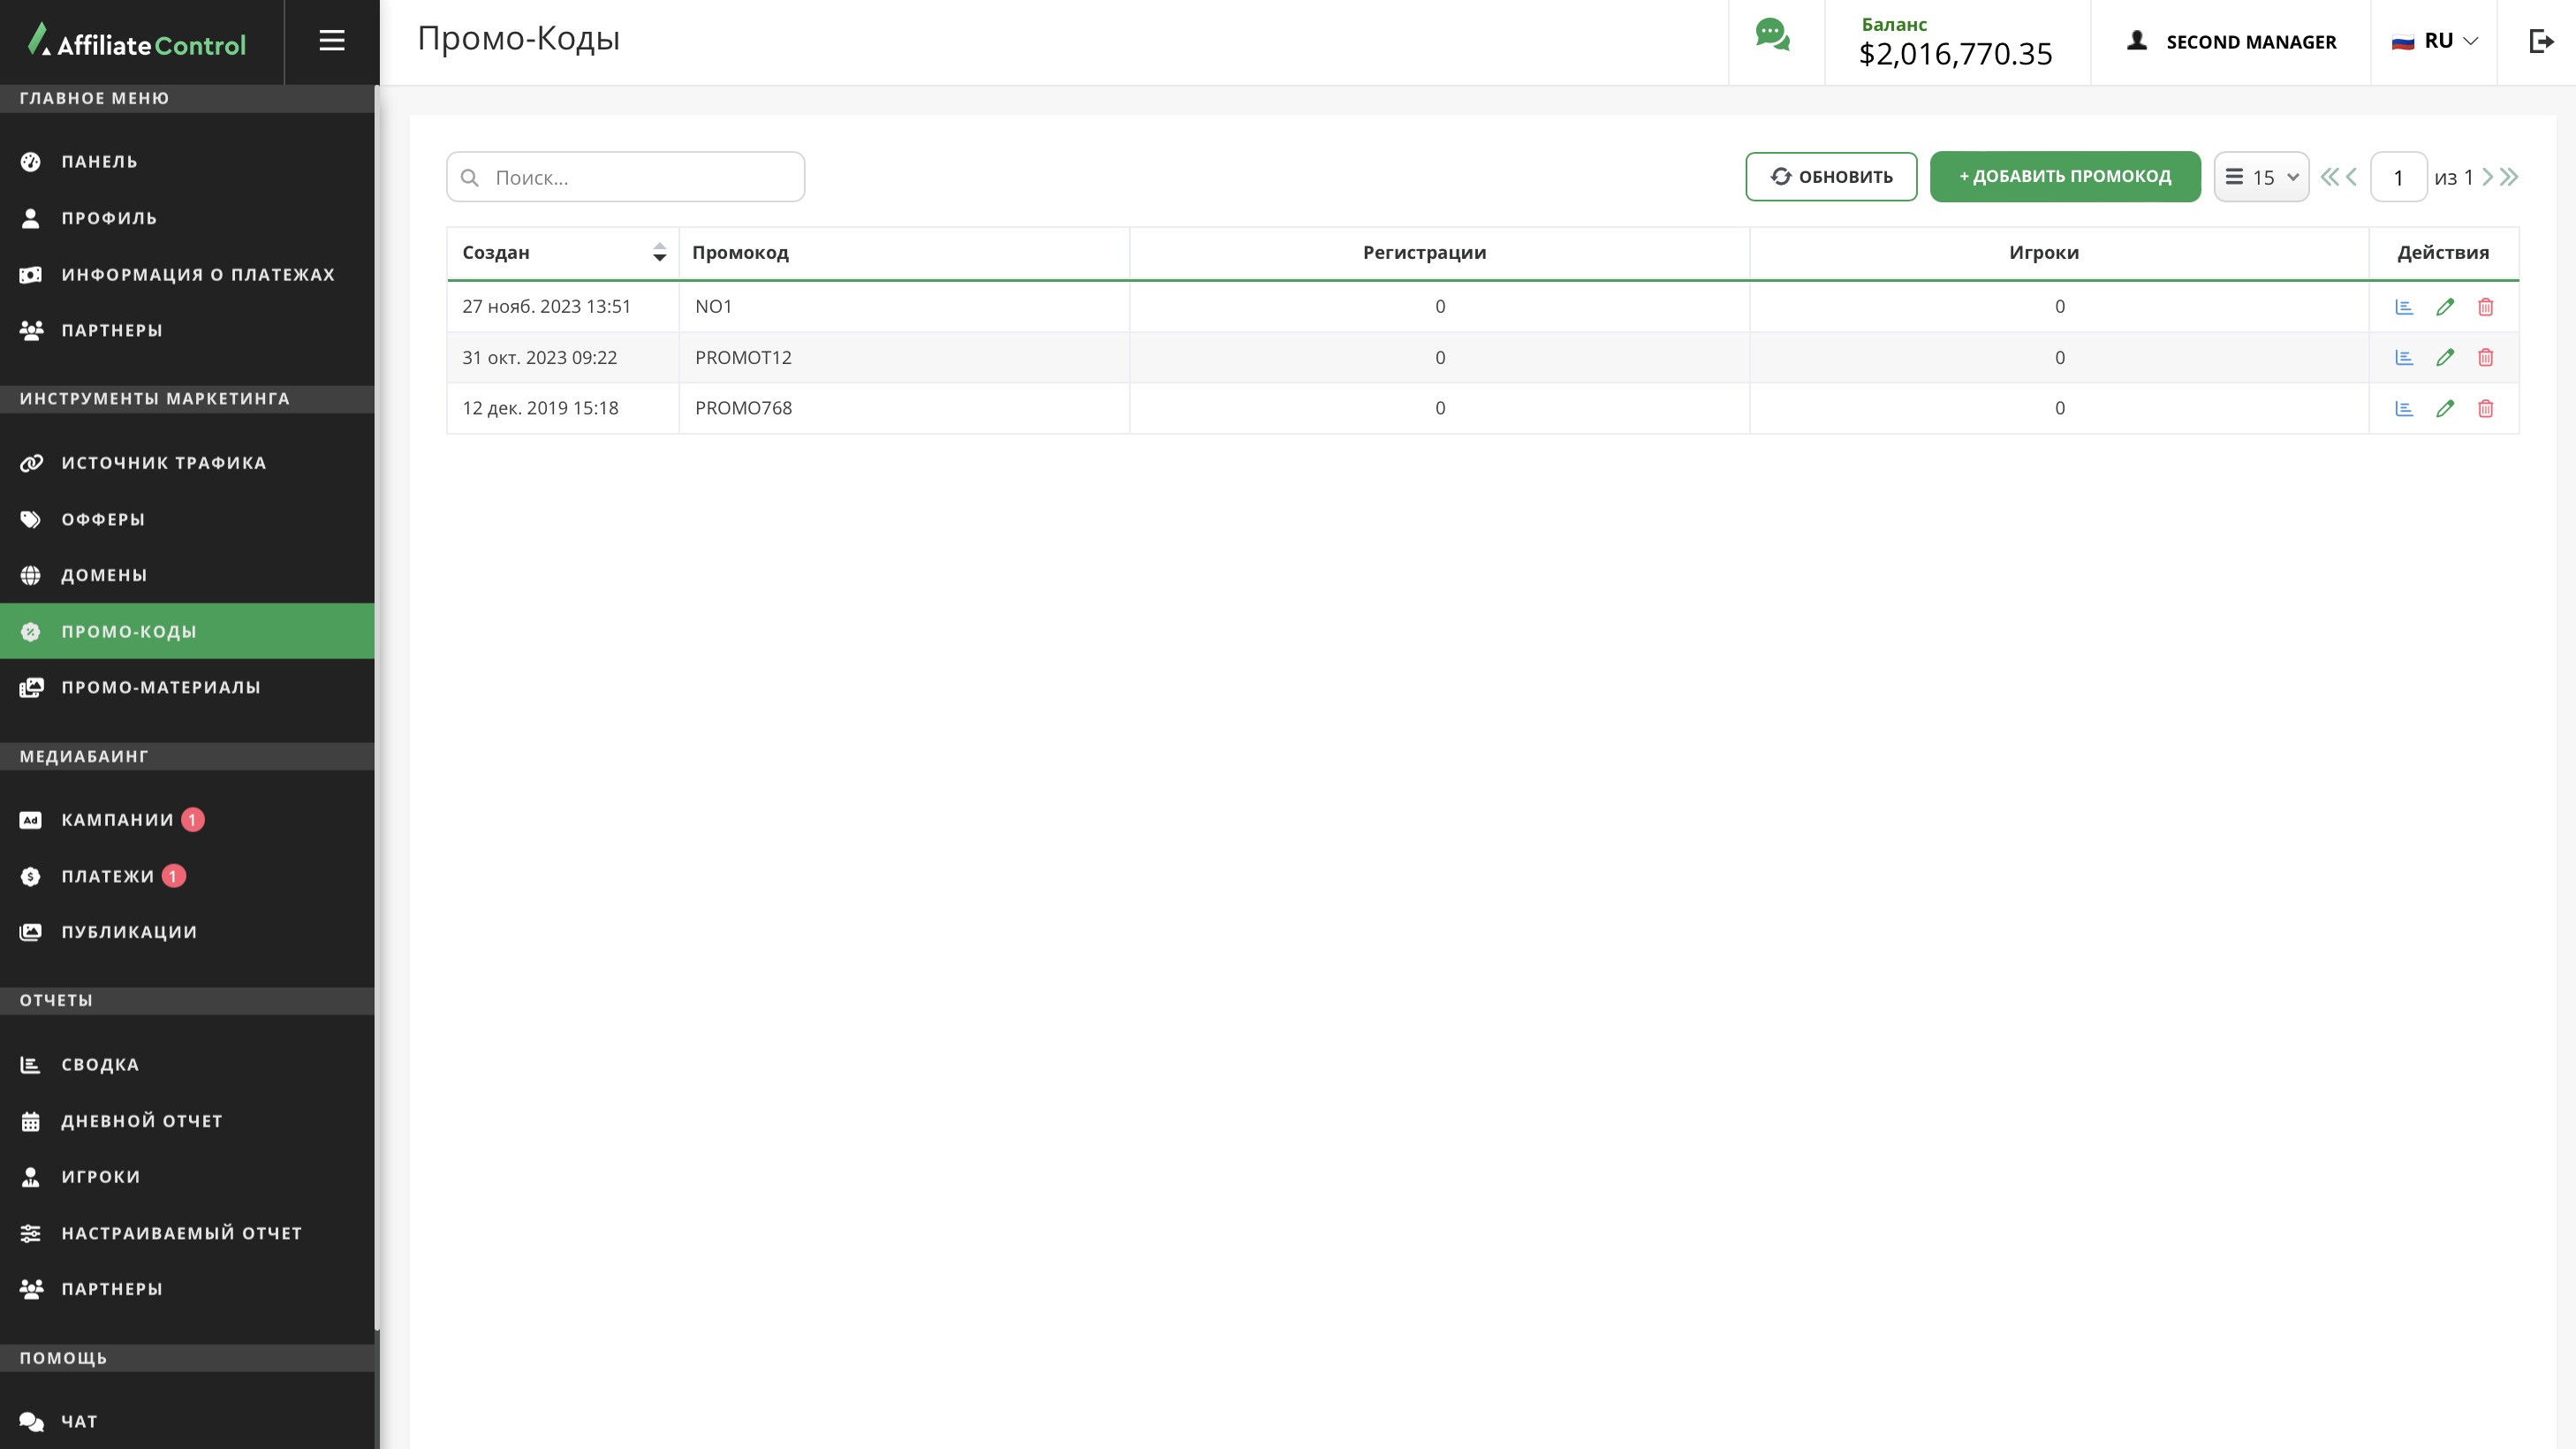
Task: Navigate to Источник трафика menu item
Action: coord(163,463)
